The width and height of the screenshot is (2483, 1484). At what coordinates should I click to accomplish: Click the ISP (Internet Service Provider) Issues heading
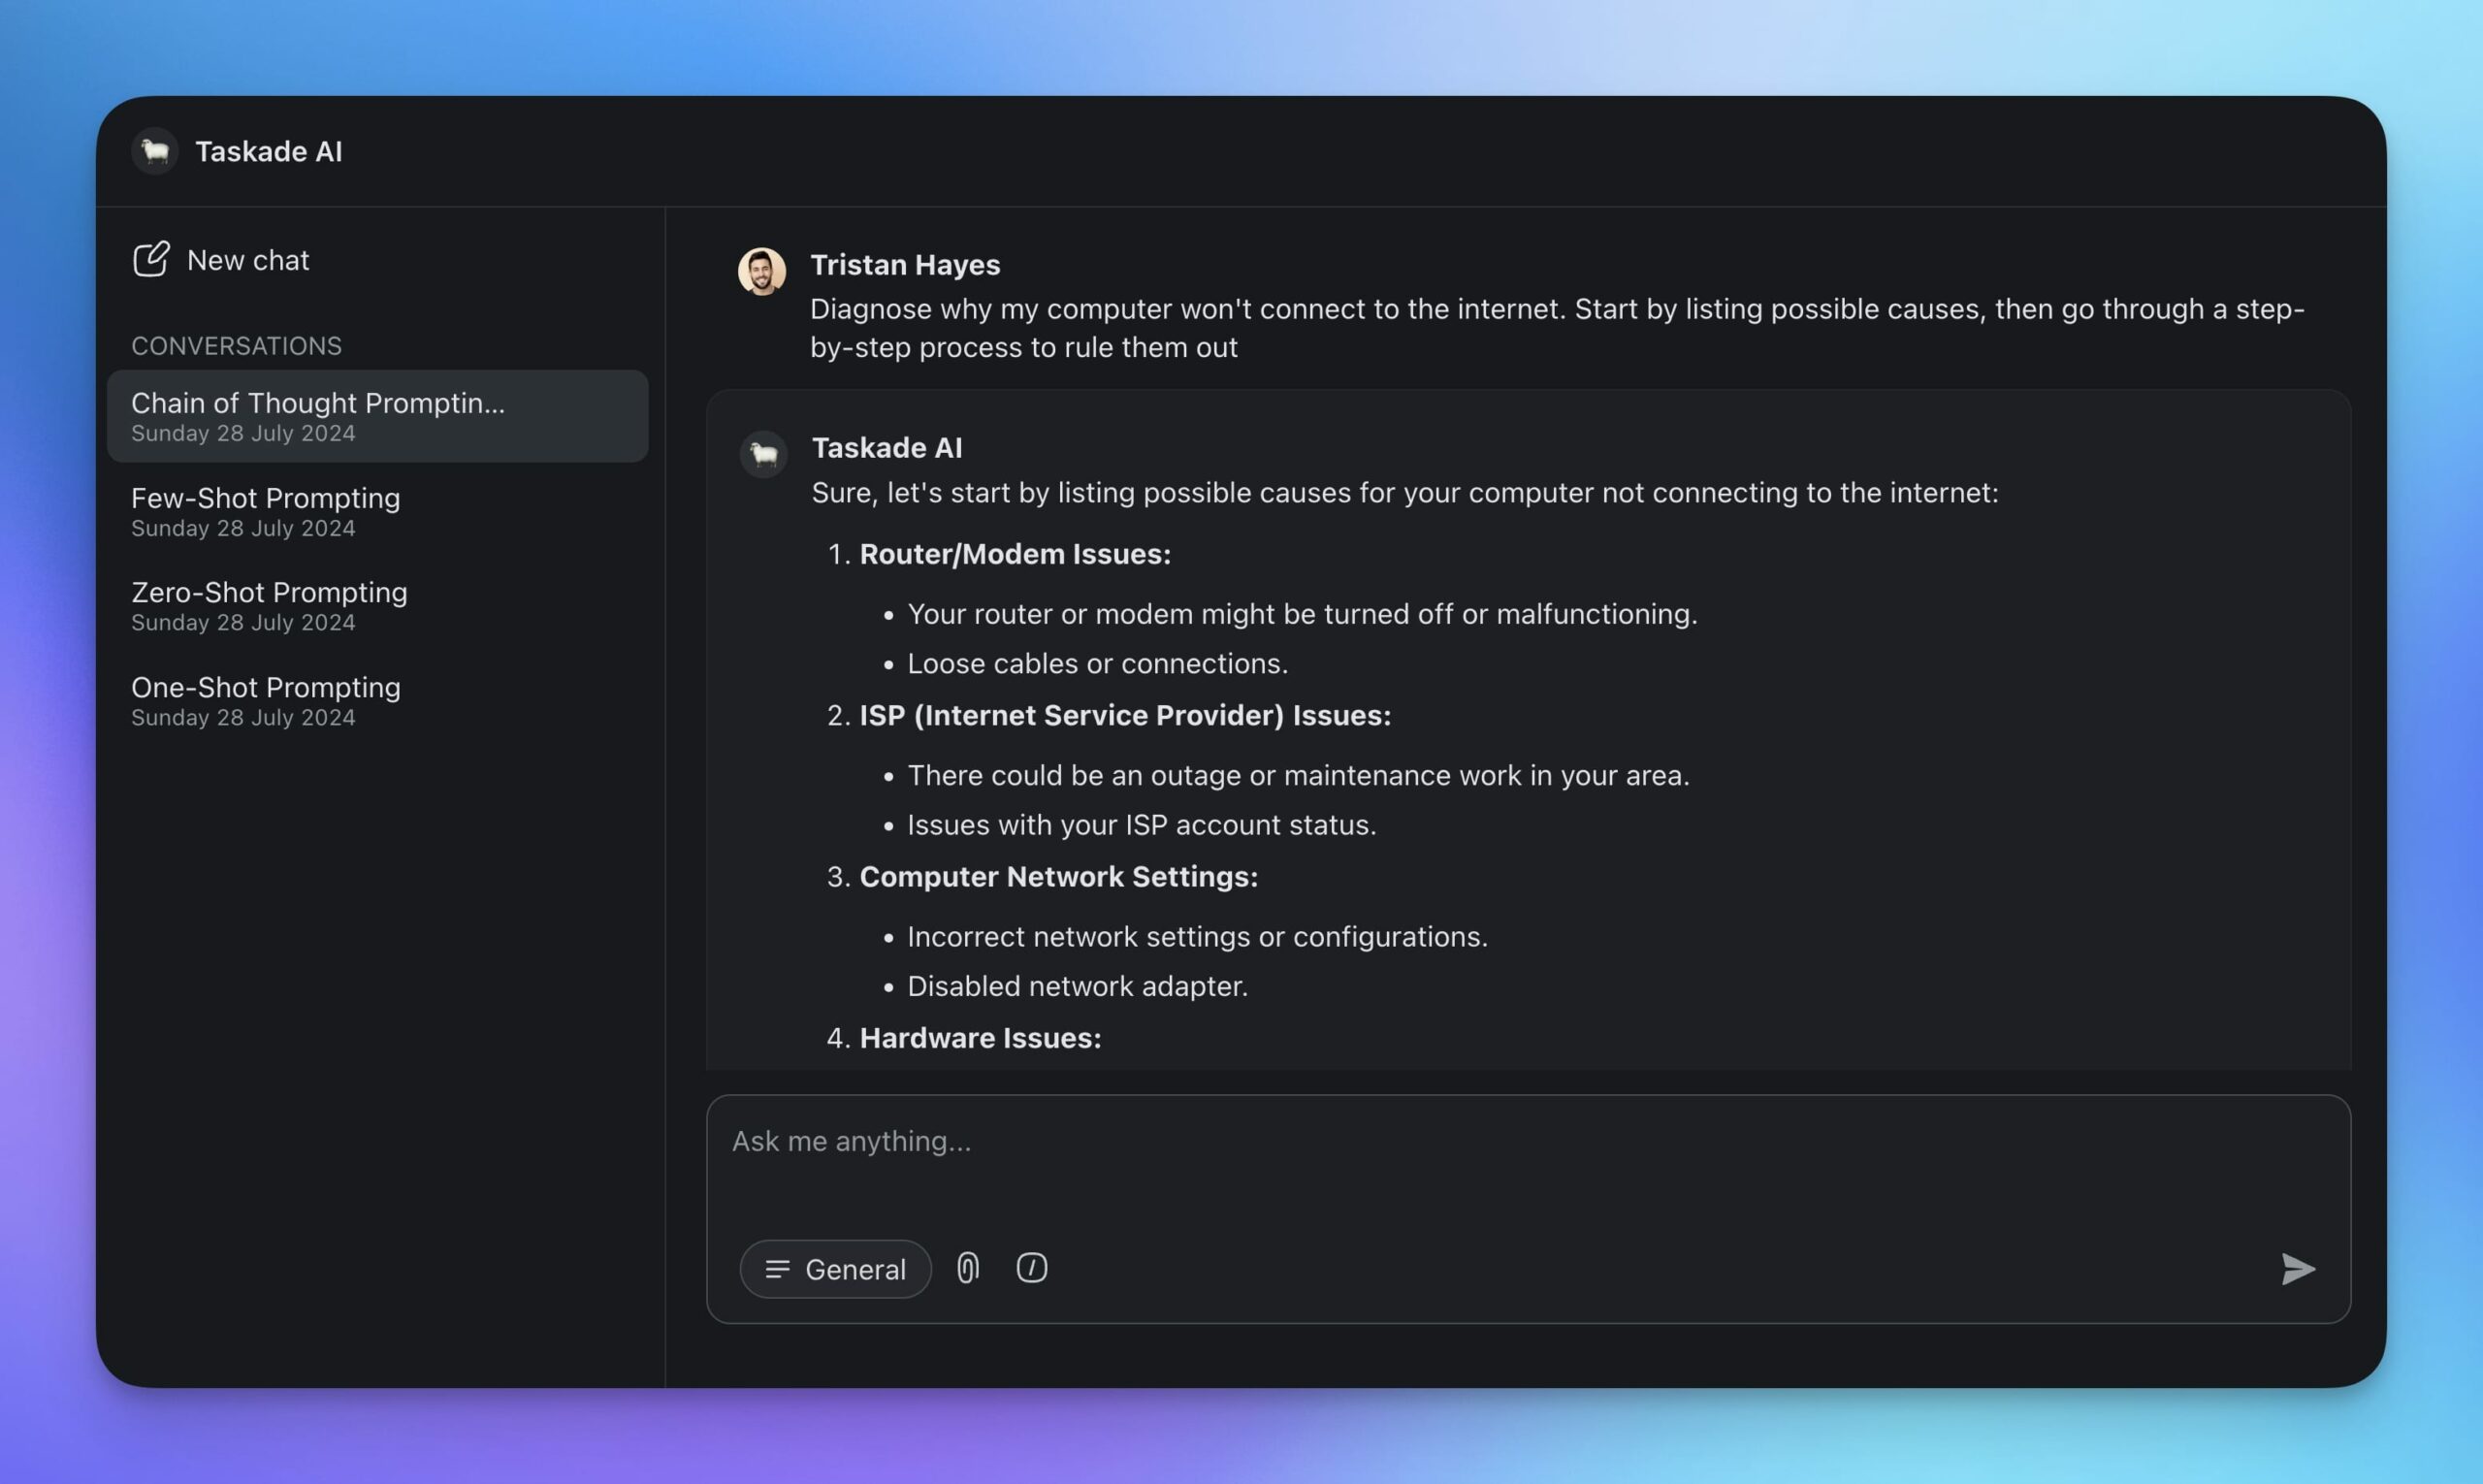(x=1125, y=716)
